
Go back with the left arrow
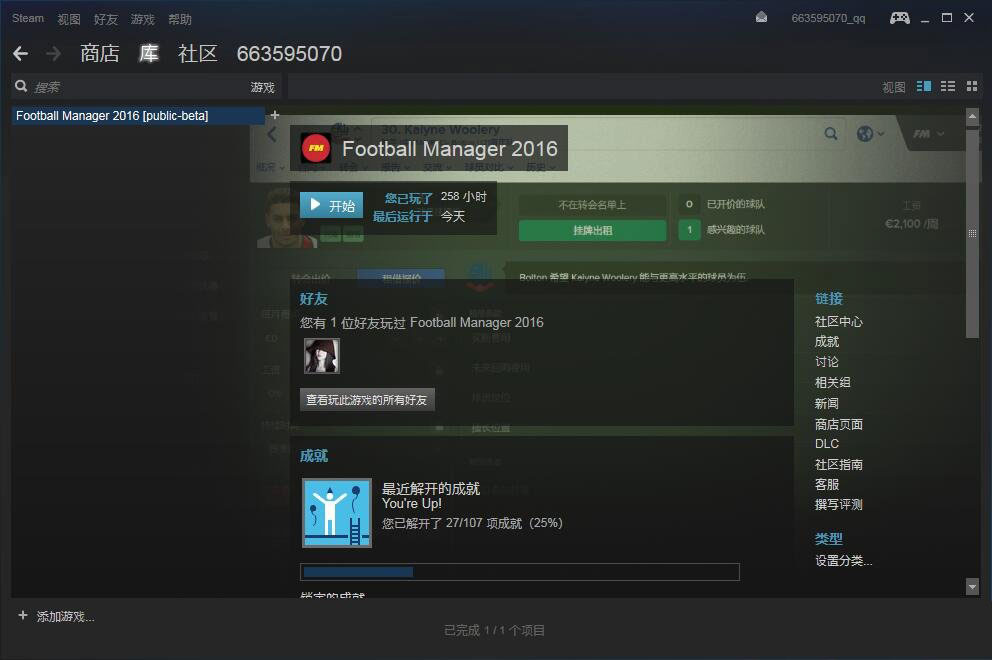(x=20, y=54)
